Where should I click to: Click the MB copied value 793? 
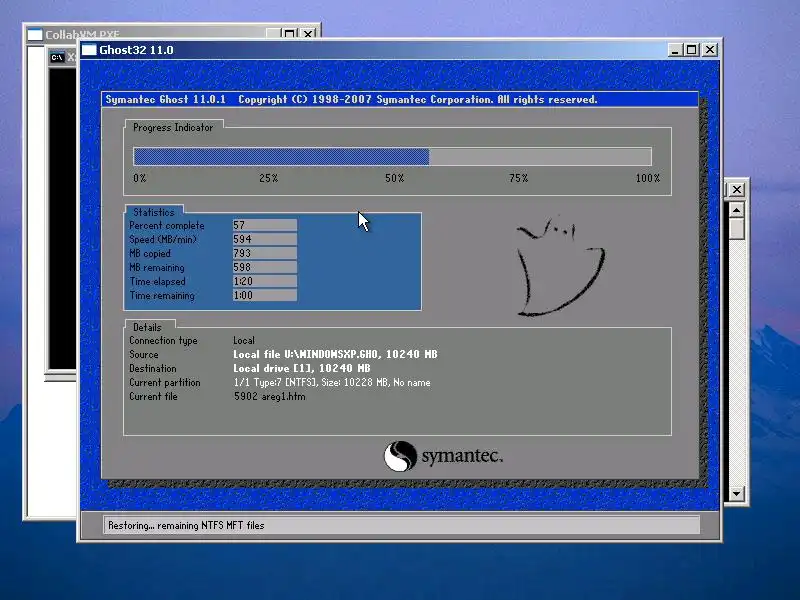pyautogui.click(x=265, y=253)
